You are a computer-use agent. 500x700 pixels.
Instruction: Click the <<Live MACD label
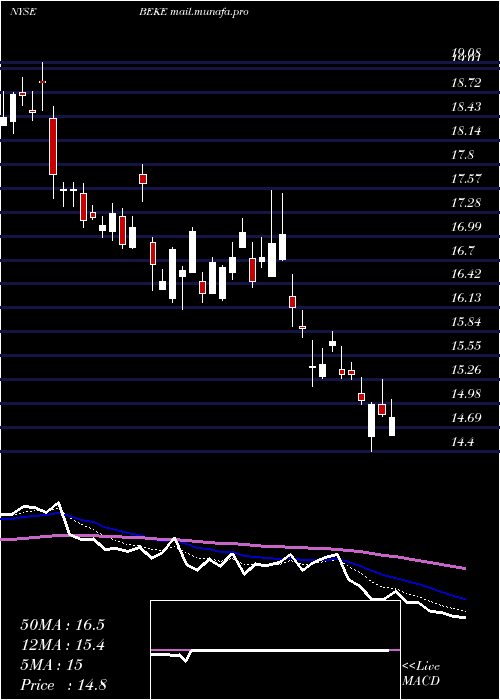click(x=421, y=673)
